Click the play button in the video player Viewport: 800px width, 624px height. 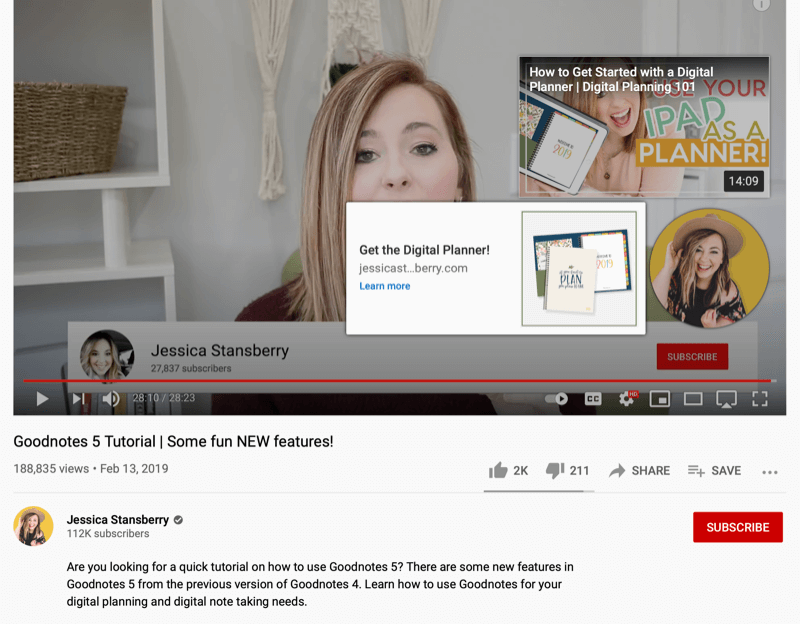pos(43,398)
